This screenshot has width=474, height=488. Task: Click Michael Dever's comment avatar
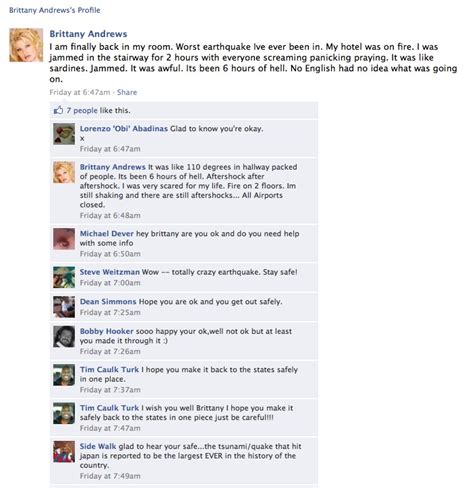[64, 239]
